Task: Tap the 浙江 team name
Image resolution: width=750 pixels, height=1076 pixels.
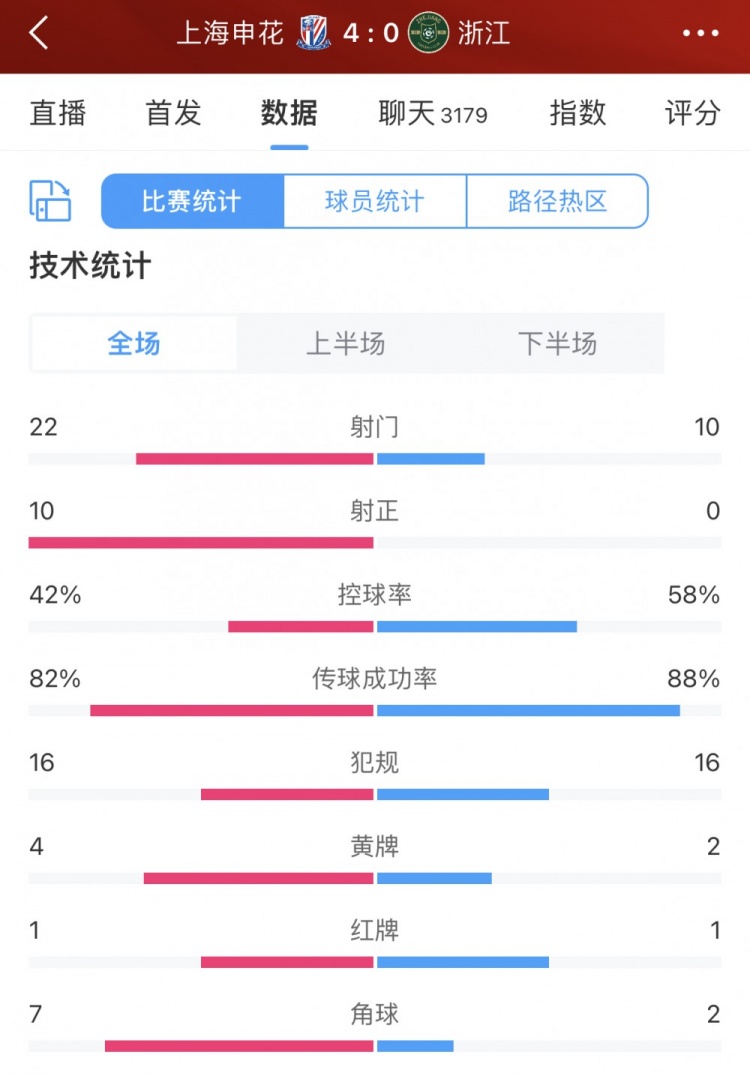Action: 484,33
